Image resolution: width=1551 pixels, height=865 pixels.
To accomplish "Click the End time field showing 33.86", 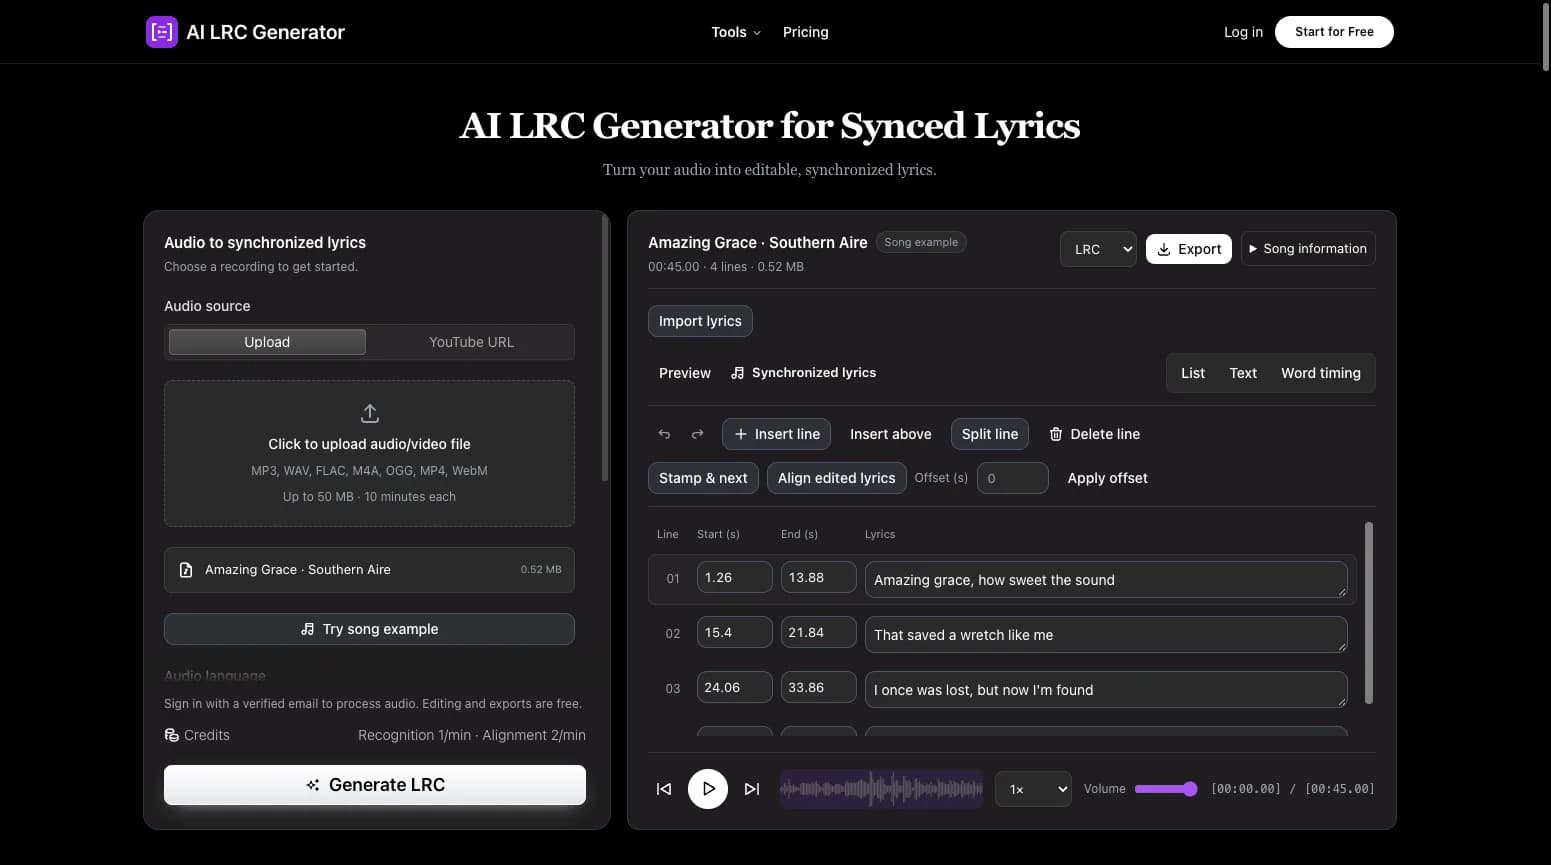I will (x=818, y=688).
